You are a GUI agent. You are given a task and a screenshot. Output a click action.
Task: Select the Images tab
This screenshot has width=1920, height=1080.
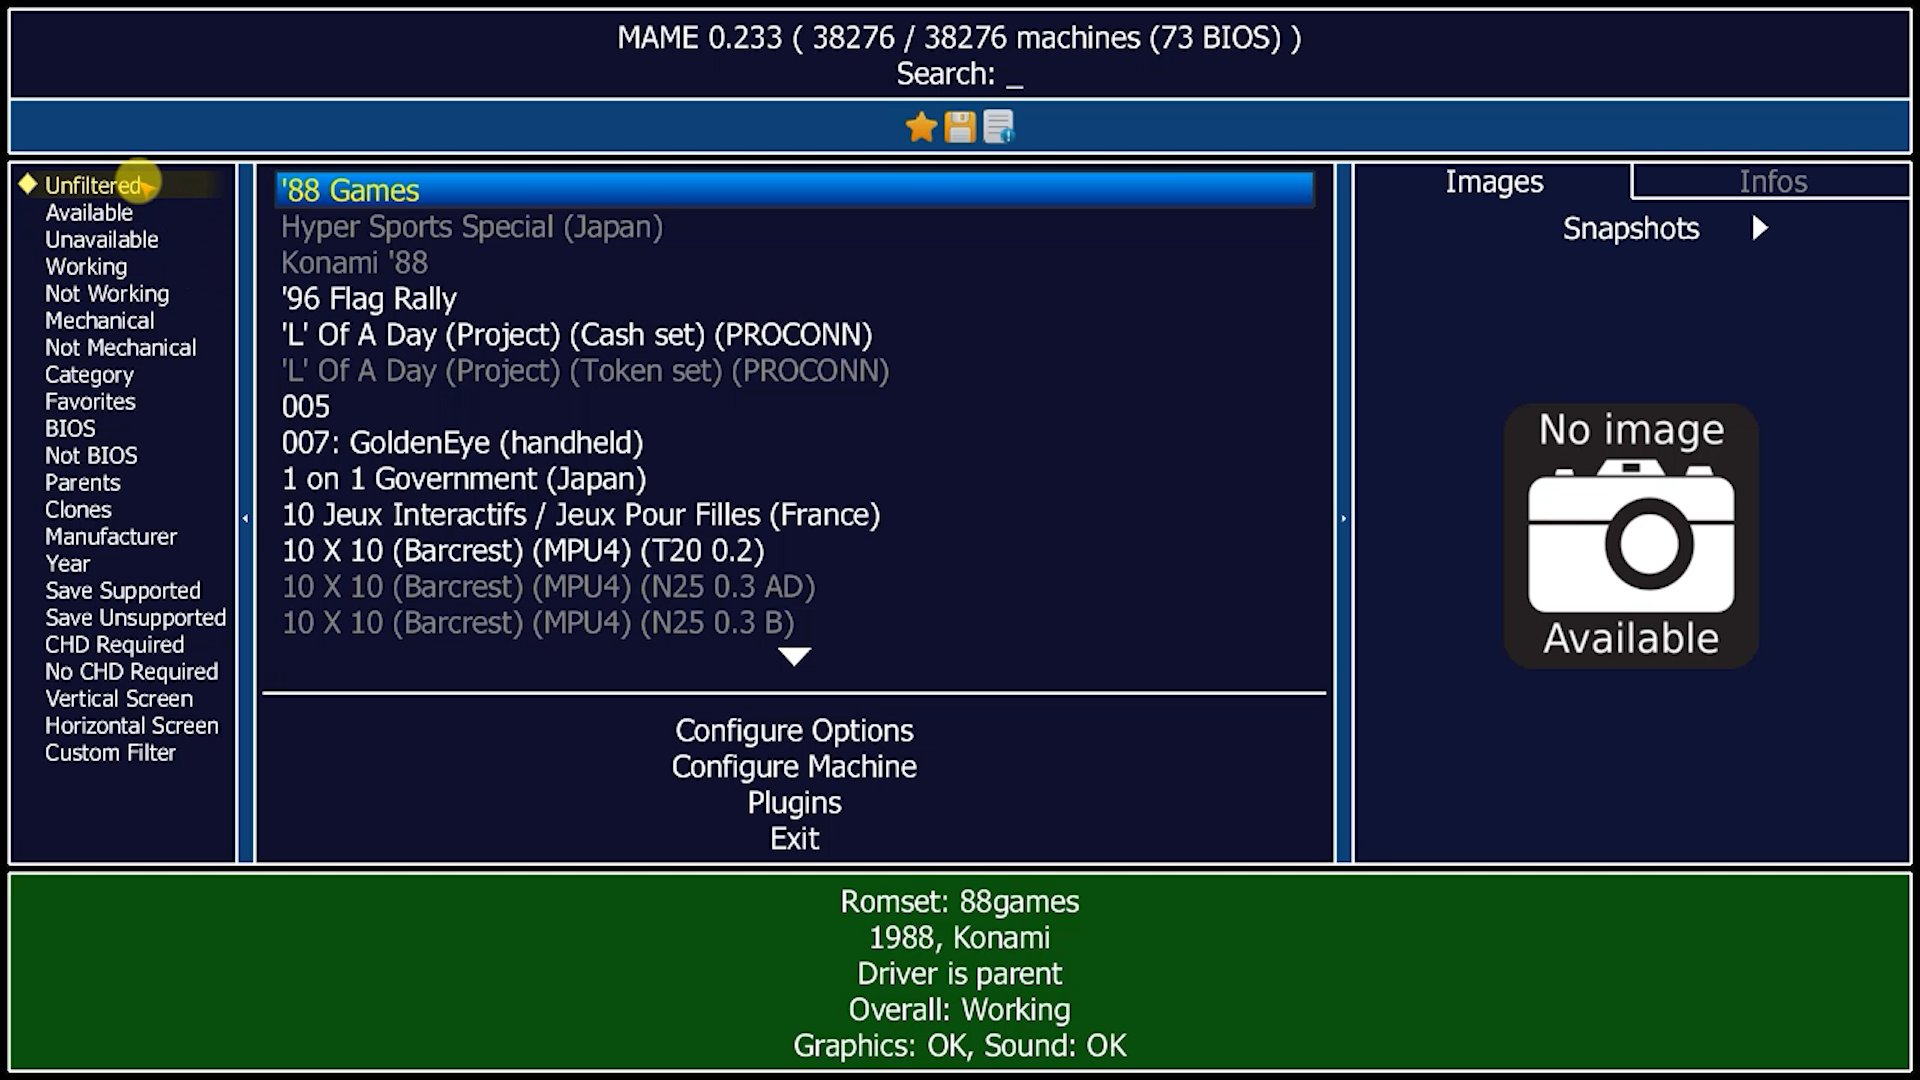point(1493,181)
